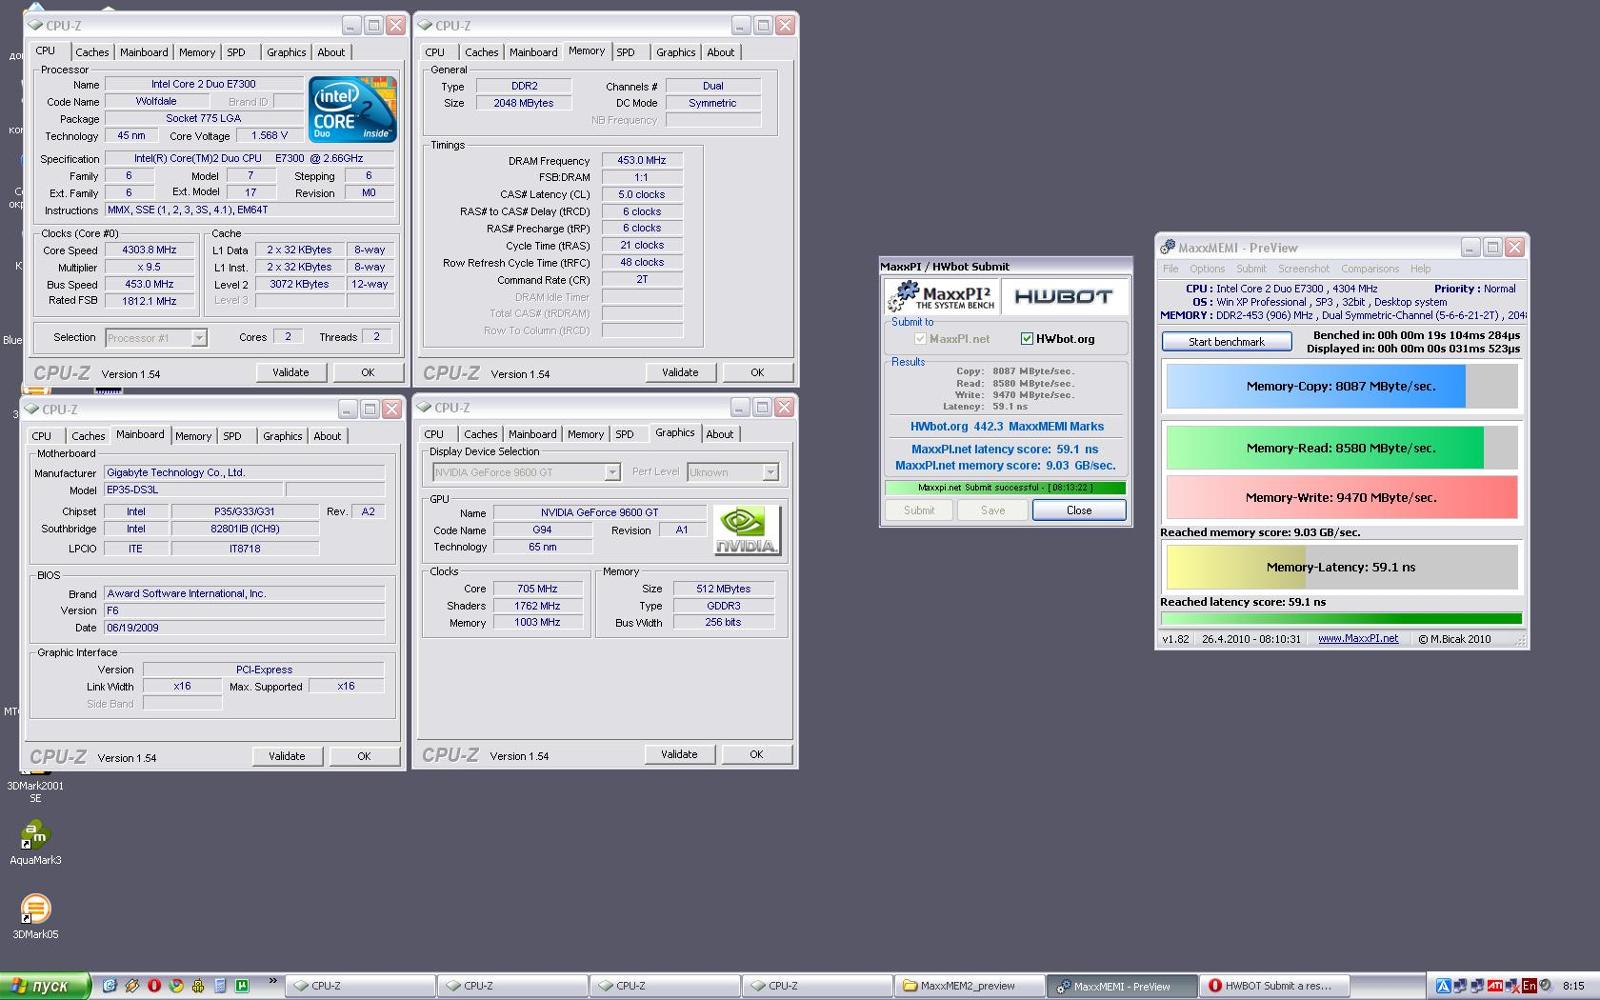Image resolution: width=1600 pixels, height=1000 pixels.
Task: Click the Memory-Write 9470 MByte/sec bar
Action: click(1341, 497)
